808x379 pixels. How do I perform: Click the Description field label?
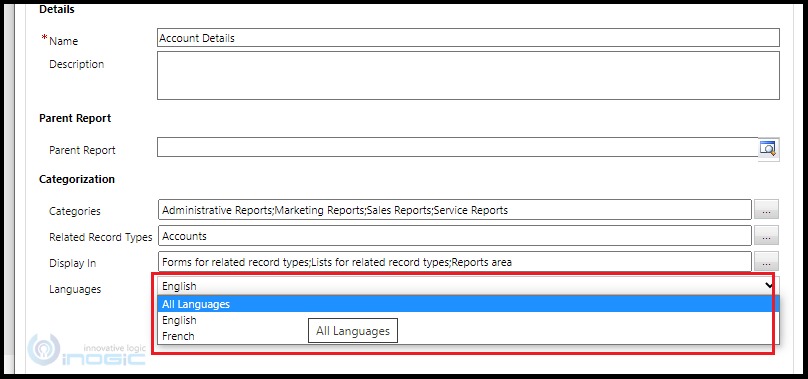pyautogui.click(x=76, y=64)
